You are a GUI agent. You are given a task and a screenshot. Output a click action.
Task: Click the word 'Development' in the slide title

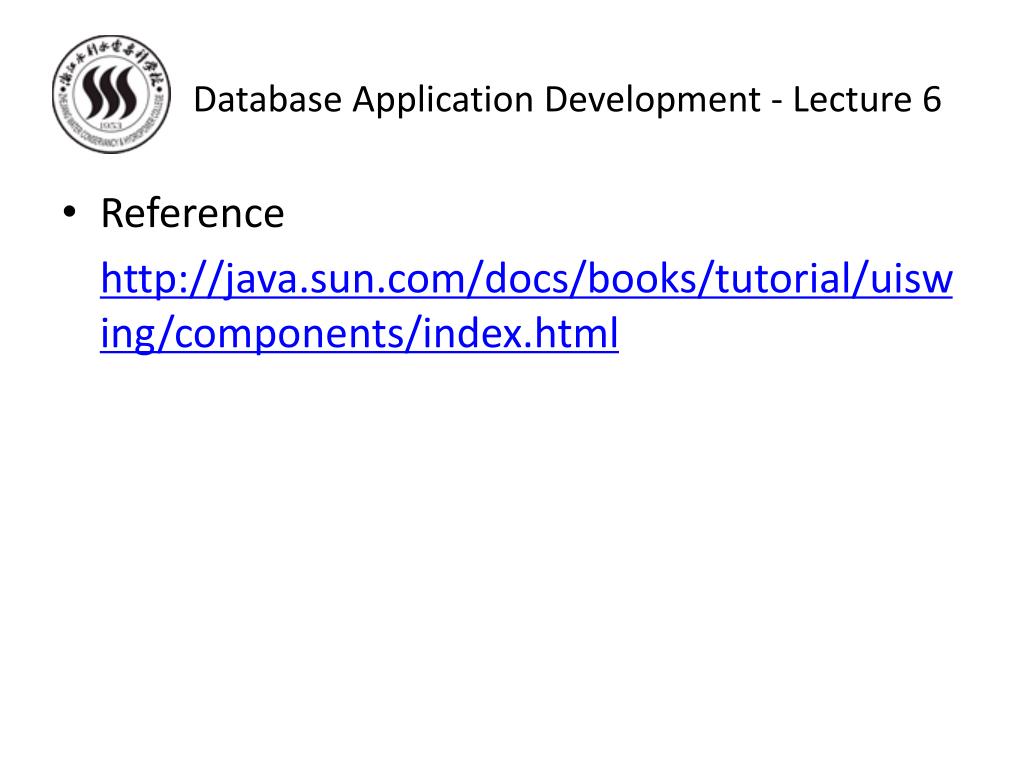pyautogui.click(x=652, y=101)
